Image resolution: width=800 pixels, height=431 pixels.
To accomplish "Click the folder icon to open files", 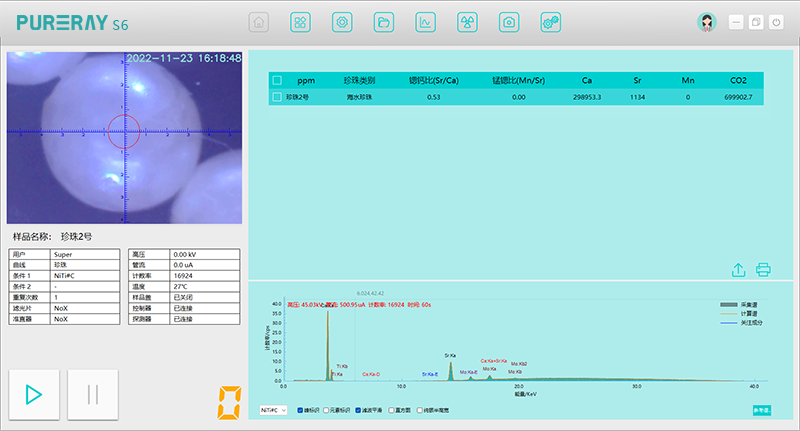I will [x=383, y=22].
